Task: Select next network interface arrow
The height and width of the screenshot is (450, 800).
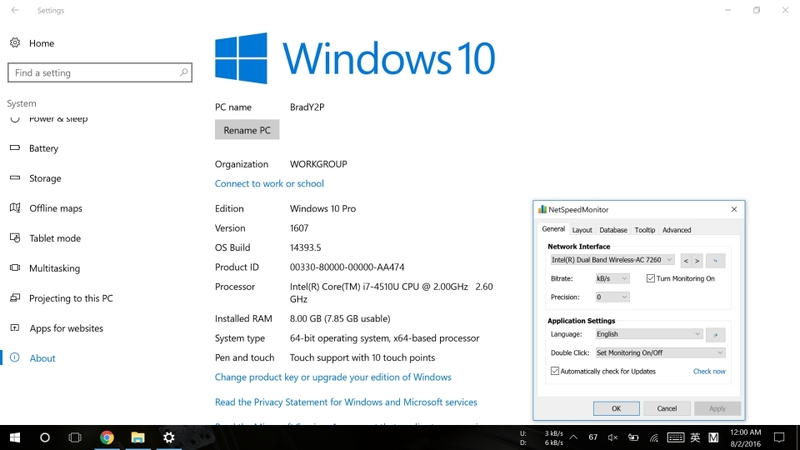Action: coord(697,261)
